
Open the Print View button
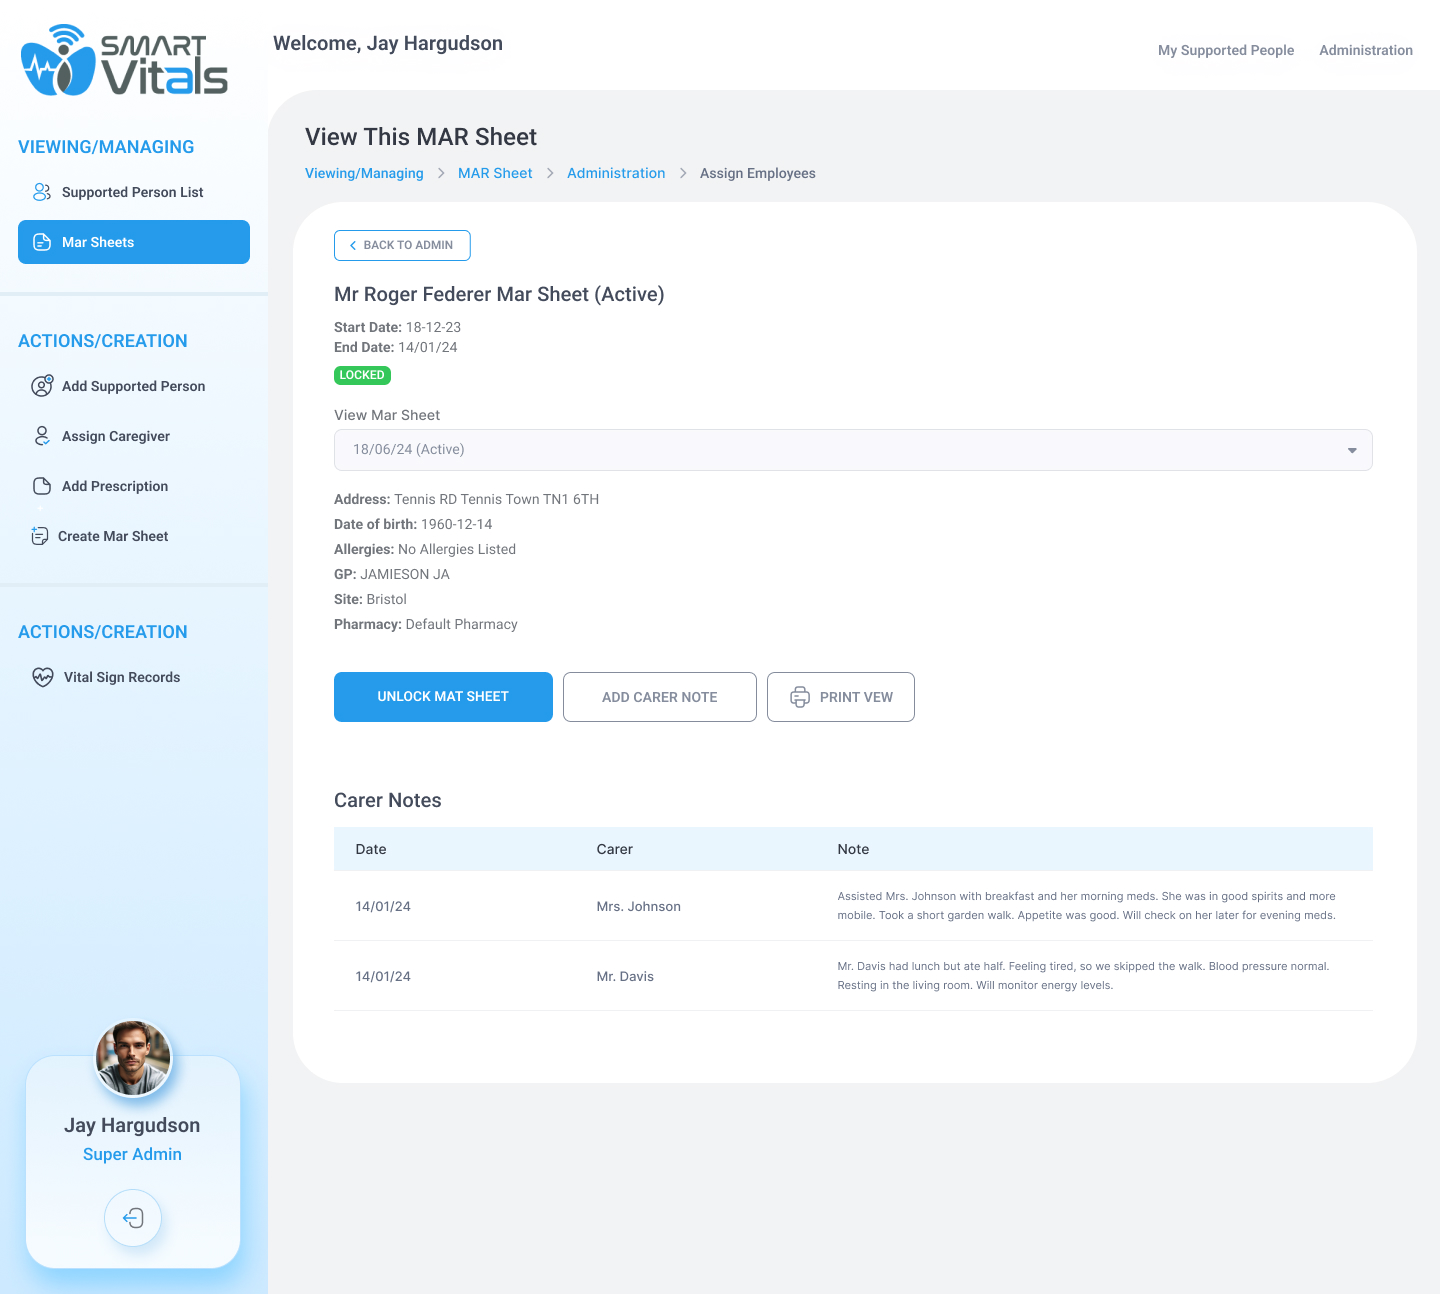840,697
